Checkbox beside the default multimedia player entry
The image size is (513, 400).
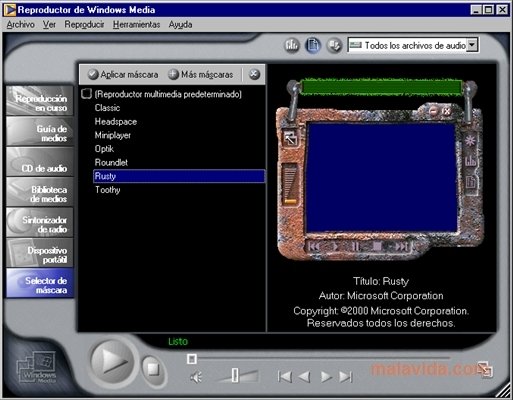click(86, 94)
